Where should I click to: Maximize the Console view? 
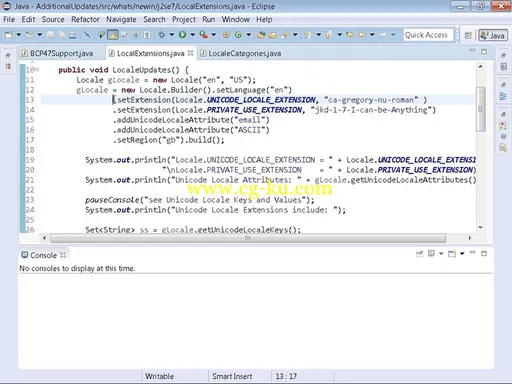point(484,254)
